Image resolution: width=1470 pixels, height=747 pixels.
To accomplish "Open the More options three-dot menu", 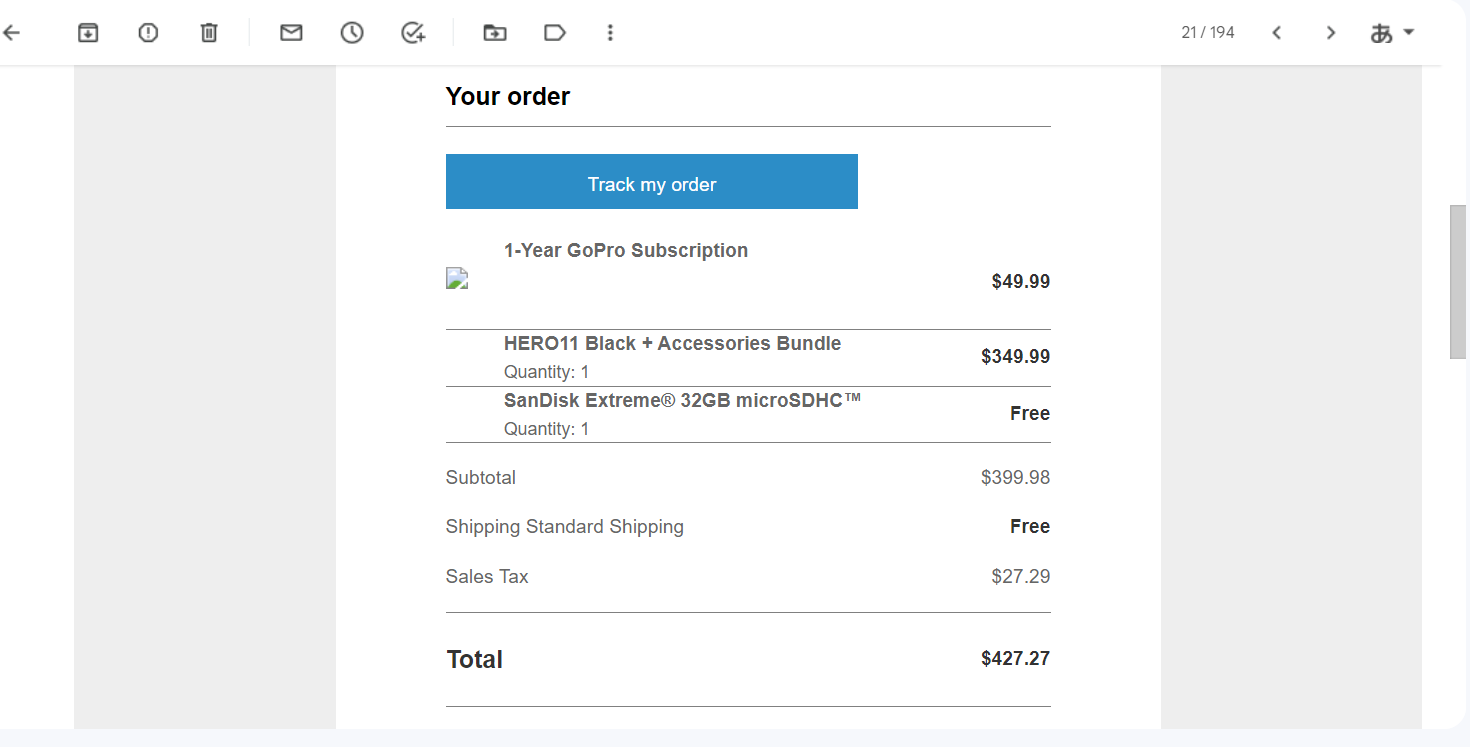I will [610, 33].
